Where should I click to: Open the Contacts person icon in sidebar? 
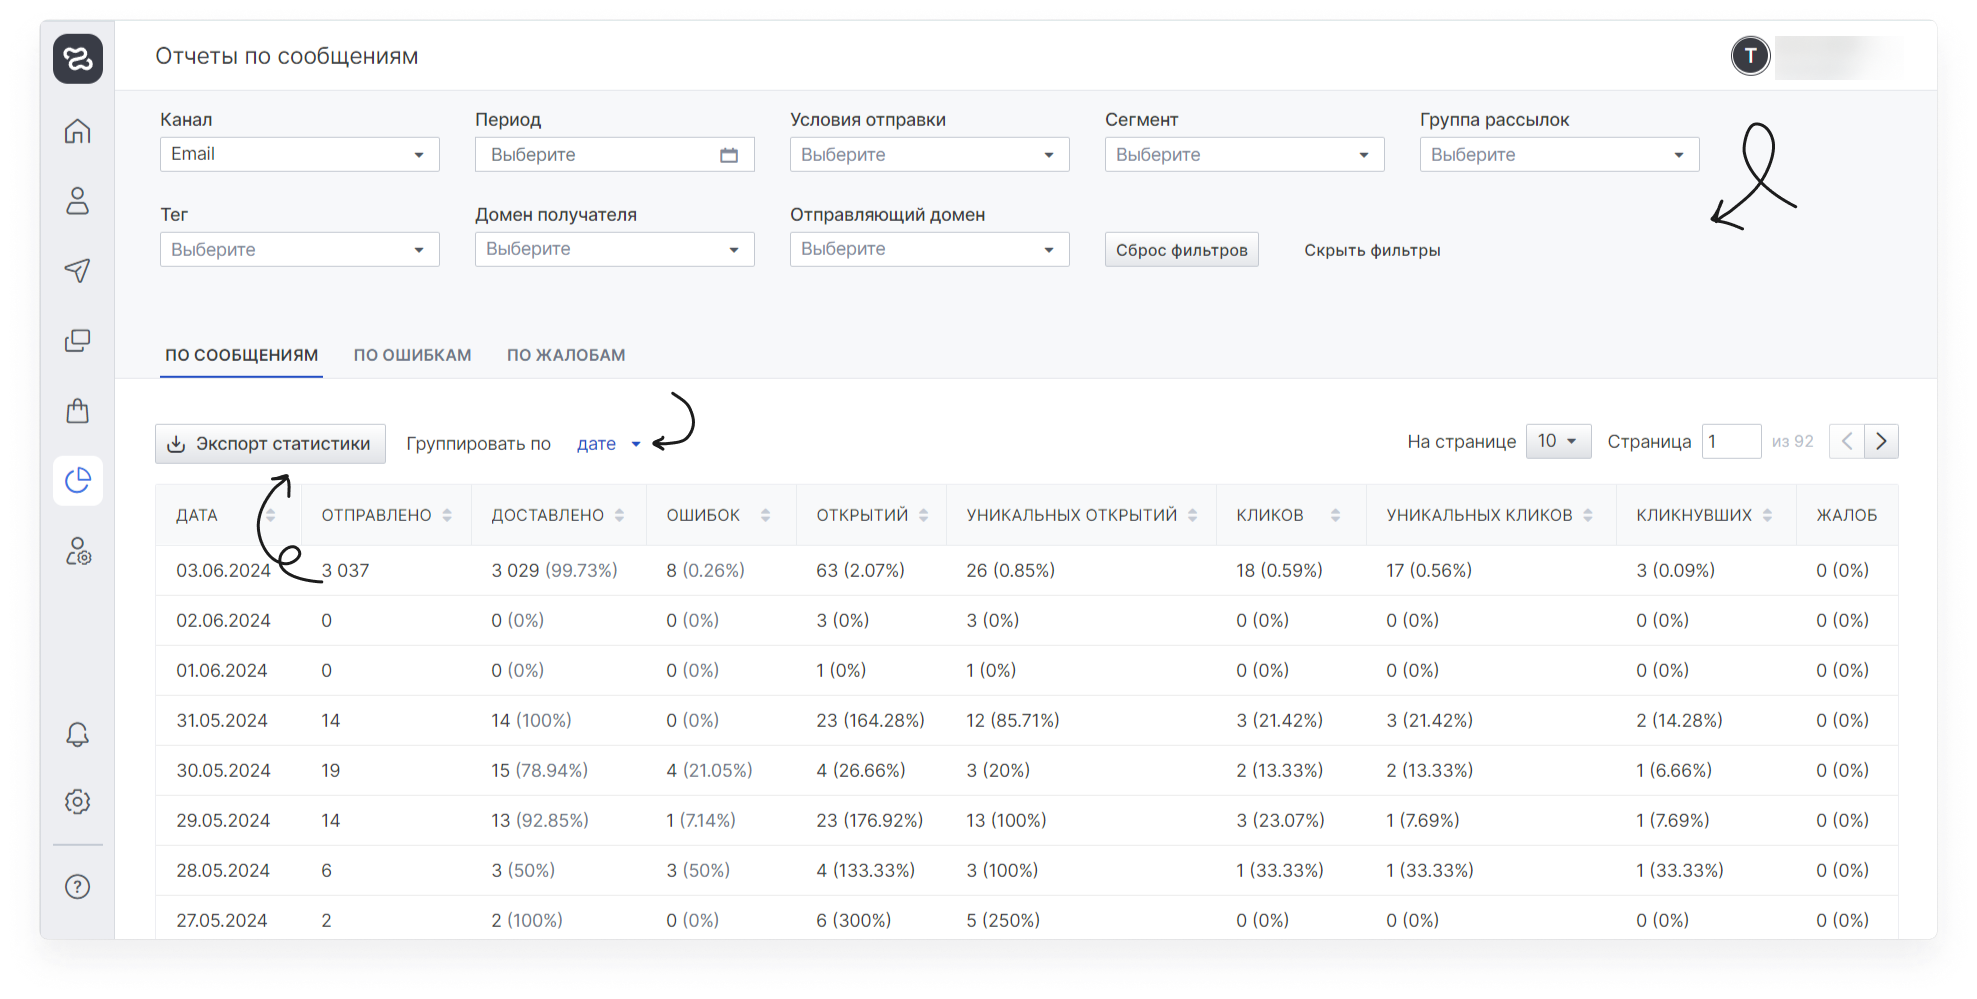pos(78,201)
